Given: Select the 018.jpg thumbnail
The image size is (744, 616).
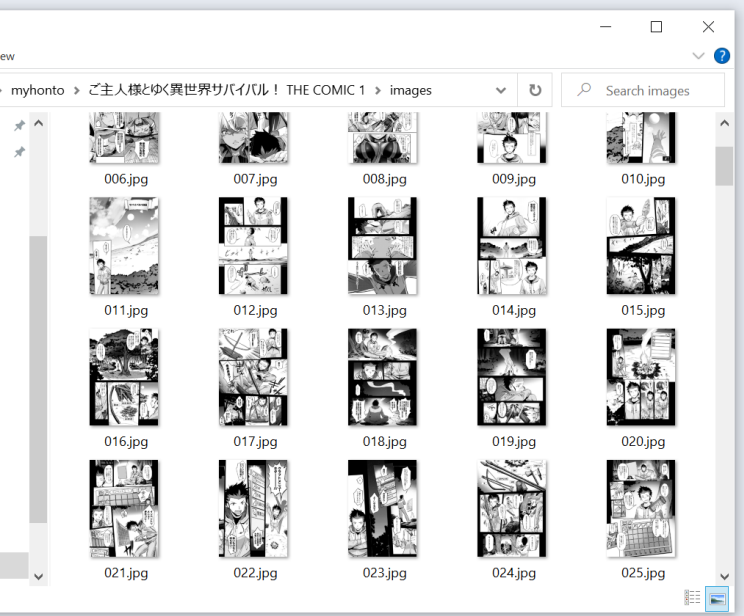Looking at the screenshot, I should [382, 377].
